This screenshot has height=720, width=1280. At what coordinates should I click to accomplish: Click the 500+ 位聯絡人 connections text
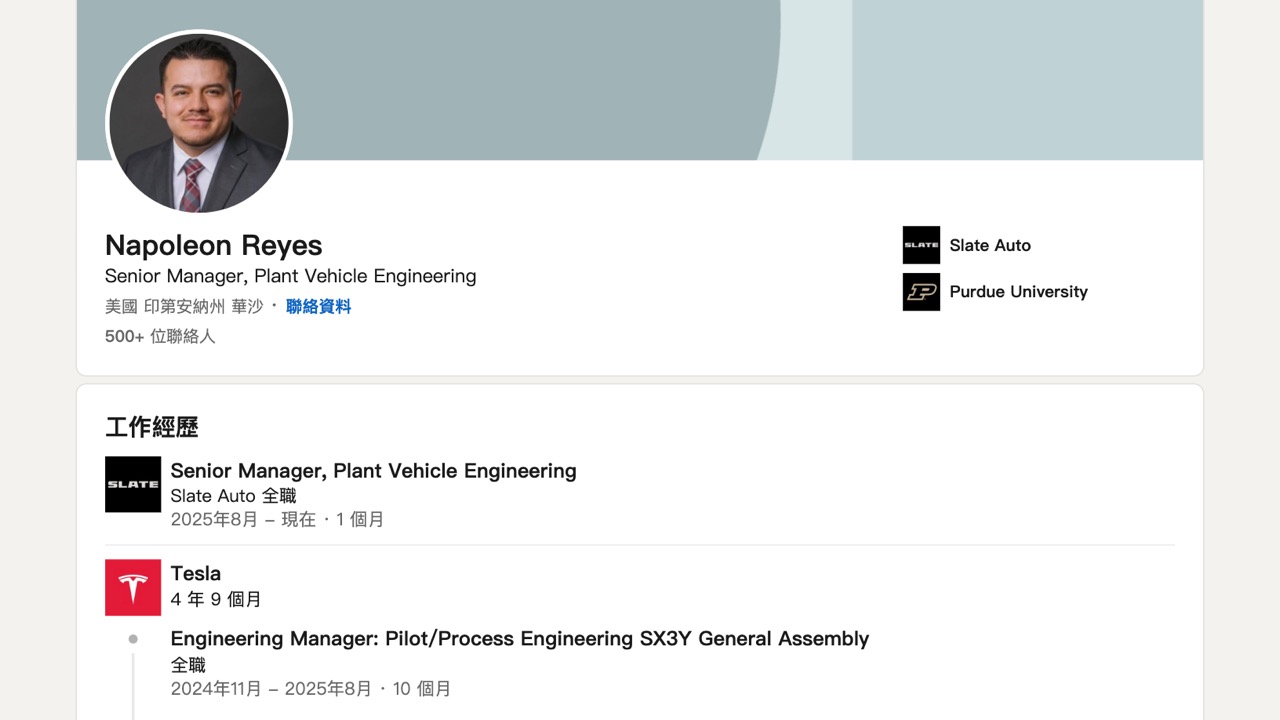click(x=160, y=336)
